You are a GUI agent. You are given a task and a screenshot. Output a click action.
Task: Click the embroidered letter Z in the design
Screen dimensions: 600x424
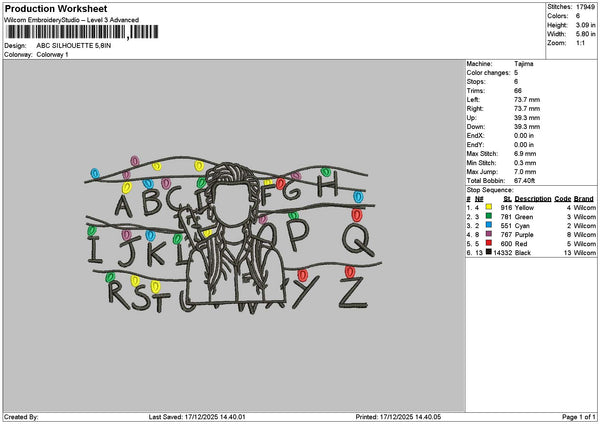353,292
